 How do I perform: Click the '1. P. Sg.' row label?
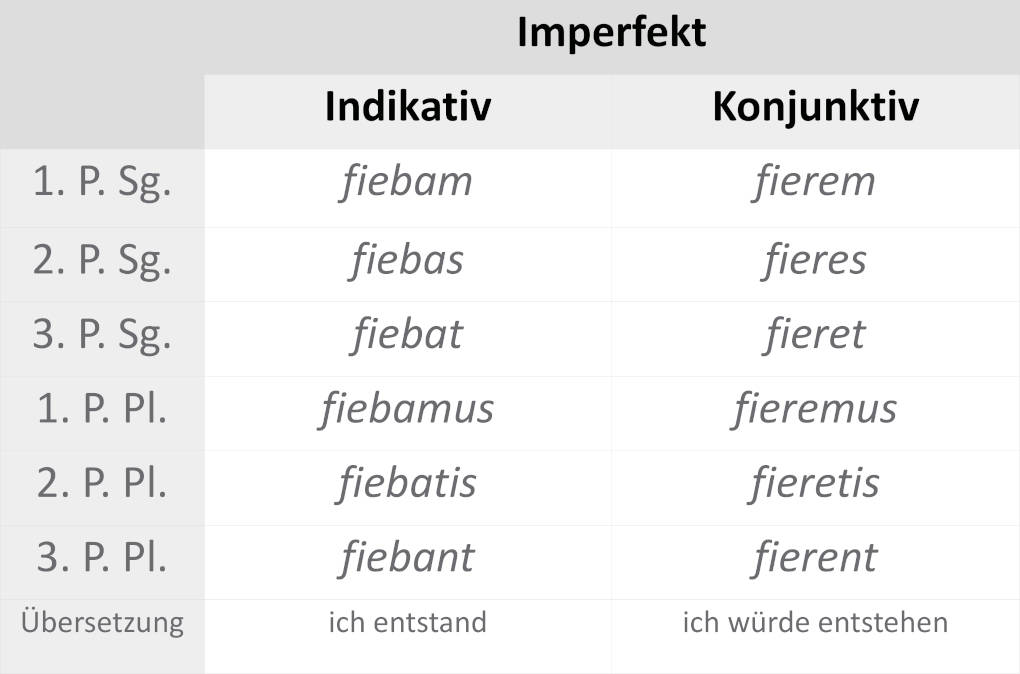click(x=102, y=184)
